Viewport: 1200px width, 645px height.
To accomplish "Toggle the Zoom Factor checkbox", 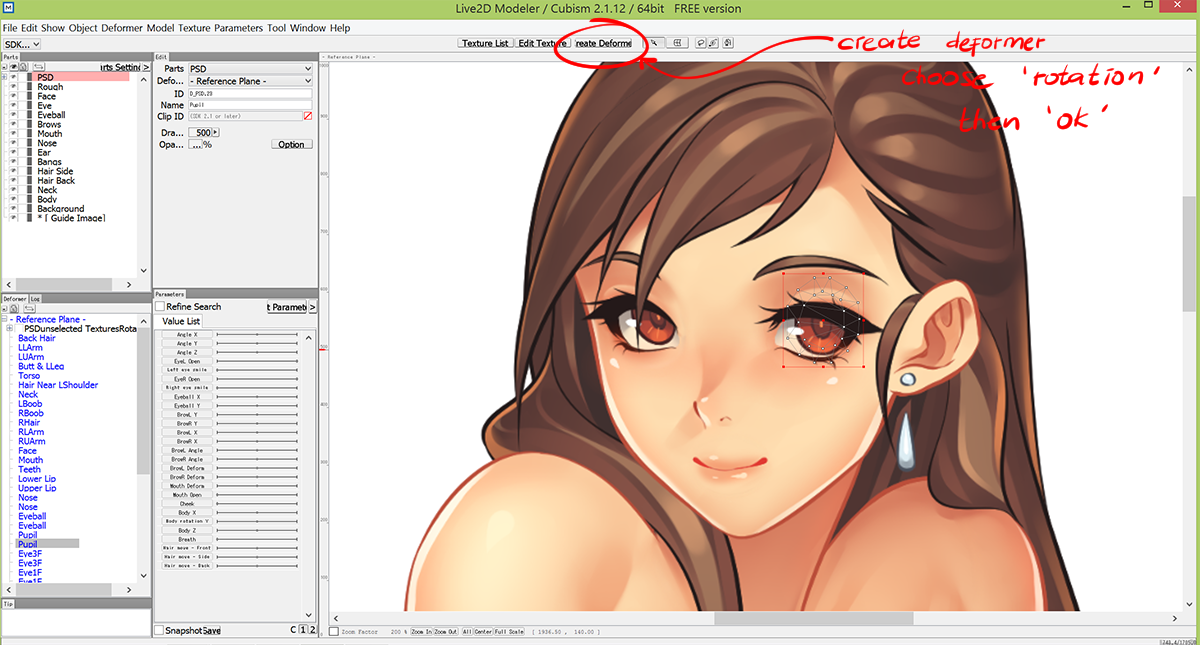I will [334, 632].
